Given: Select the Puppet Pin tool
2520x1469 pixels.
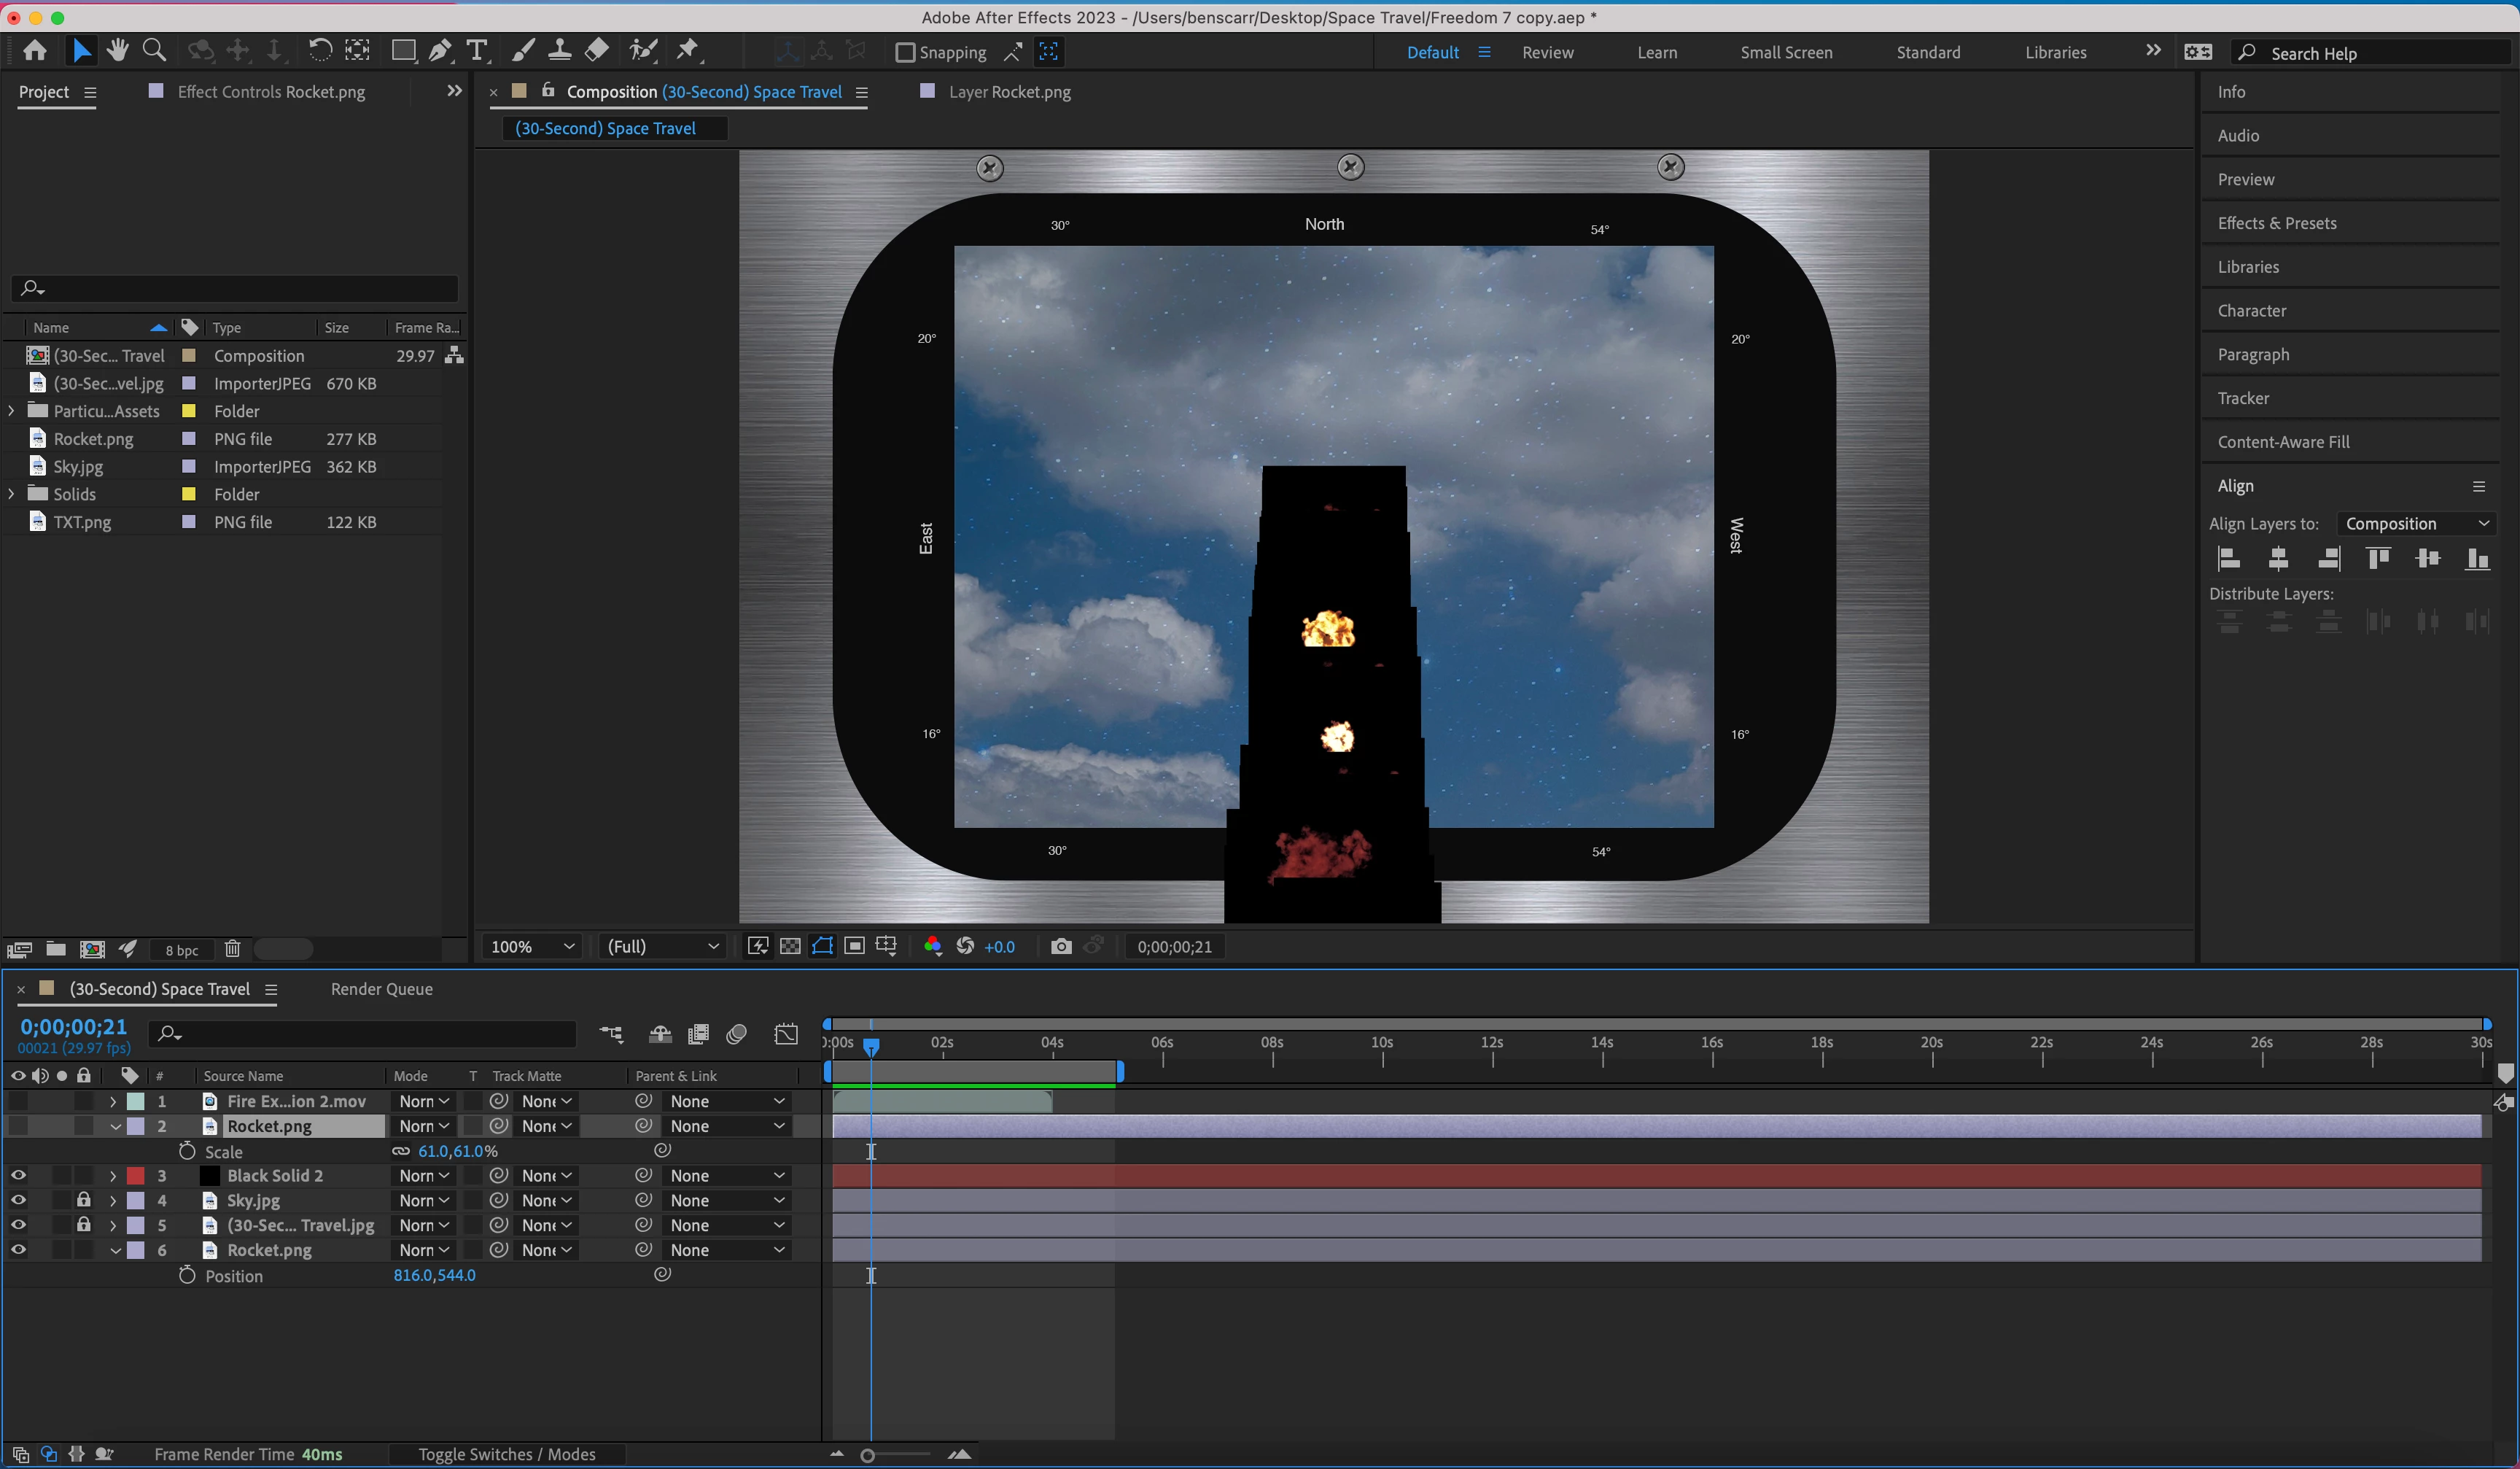Looking at the screenshot, I should (688, 50).
